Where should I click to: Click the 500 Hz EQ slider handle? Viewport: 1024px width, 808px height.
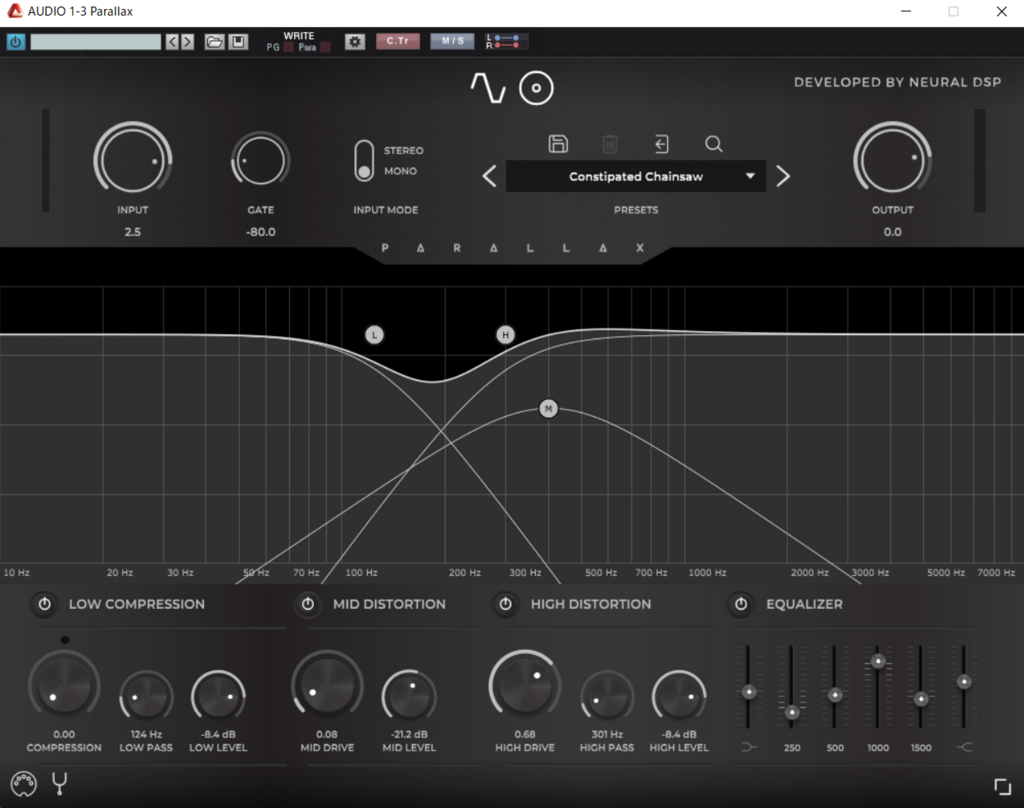pyautogui.click(x=835, y=694)
